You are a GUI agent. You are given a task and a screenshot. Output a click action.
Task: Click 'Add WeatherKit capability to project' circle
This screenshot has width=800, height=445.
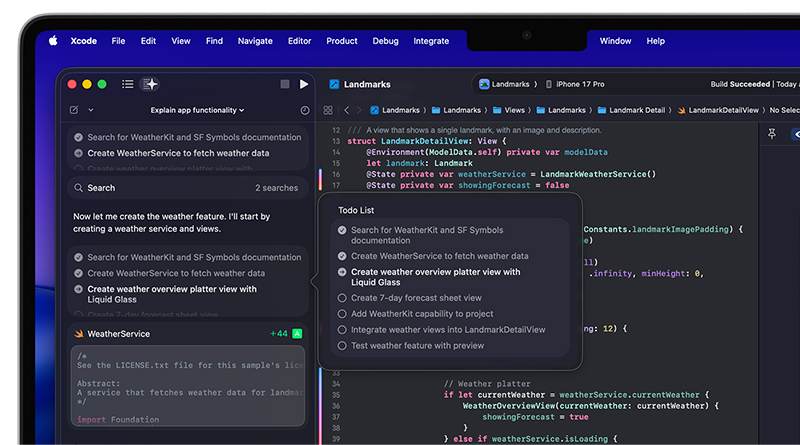(x=342, y=314)
